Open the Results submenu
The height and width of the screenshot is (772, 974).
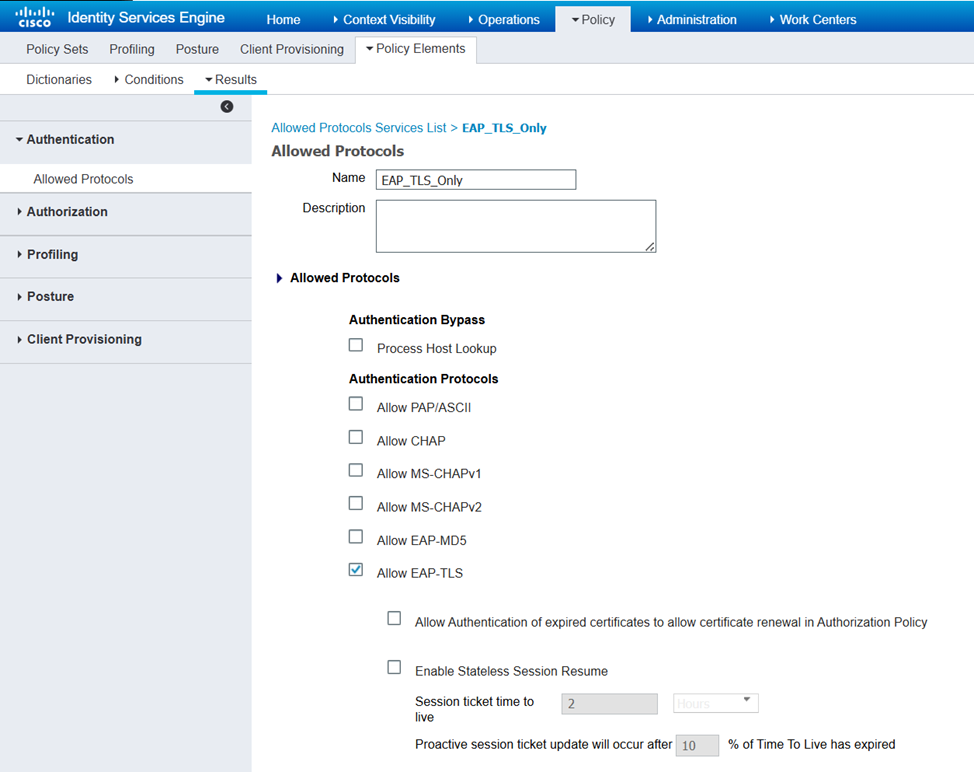[x=230, y=79]
